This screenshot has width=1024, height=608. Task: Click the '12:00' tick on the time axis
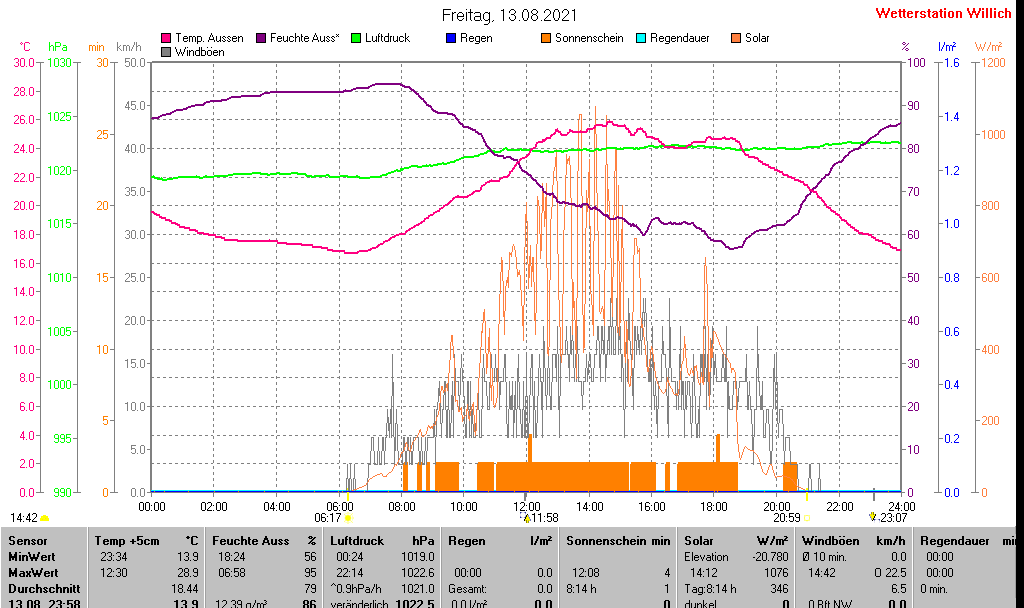point(526,507)
